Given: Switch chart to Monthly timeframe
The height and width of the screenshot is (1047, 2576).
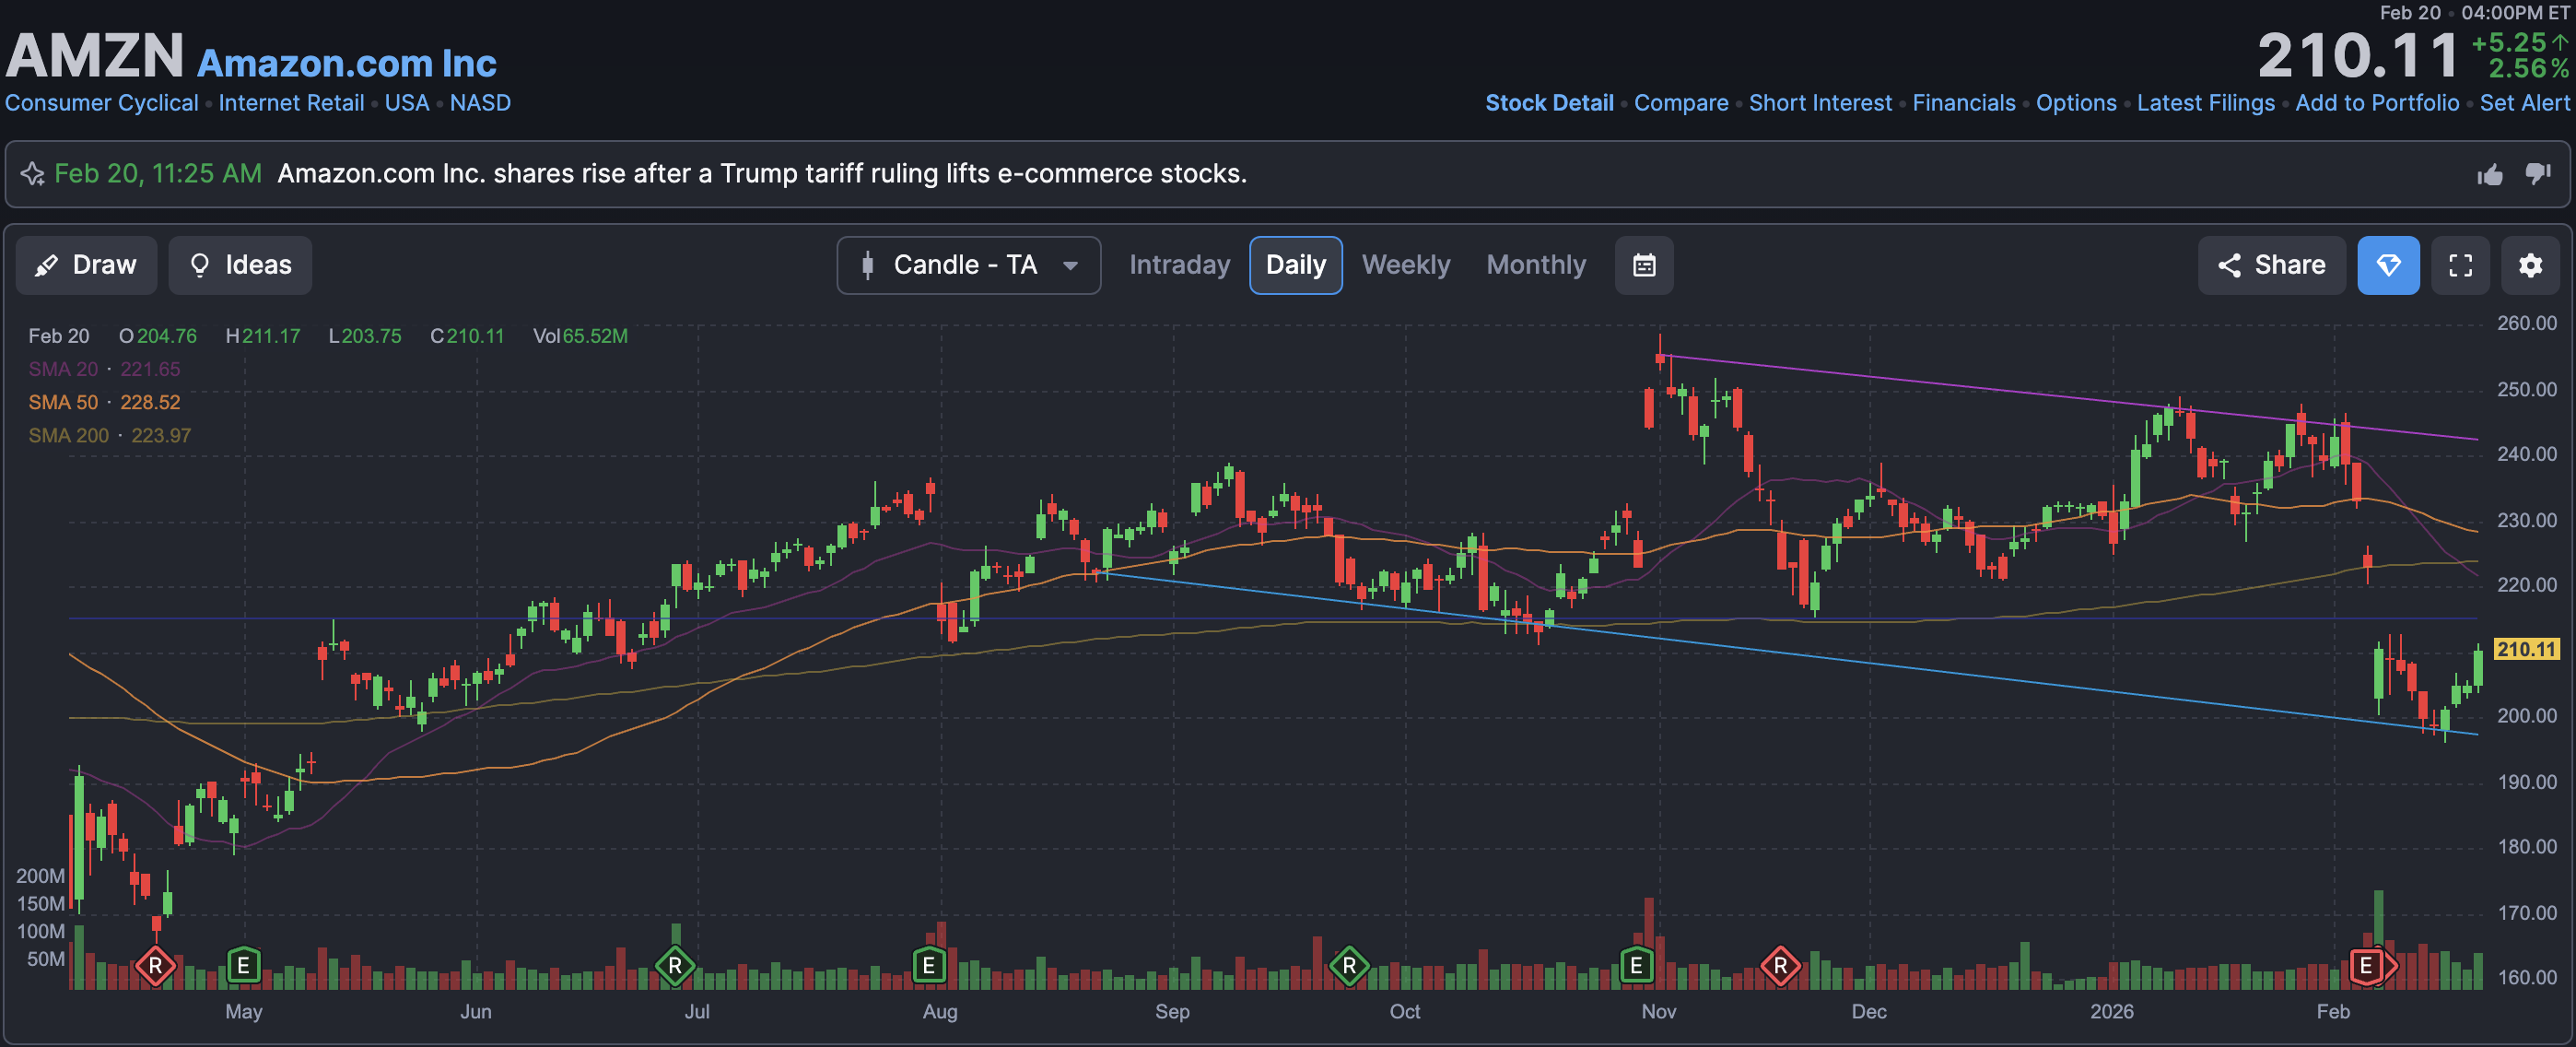Looking at the screenshot, I should point(1535,265).
